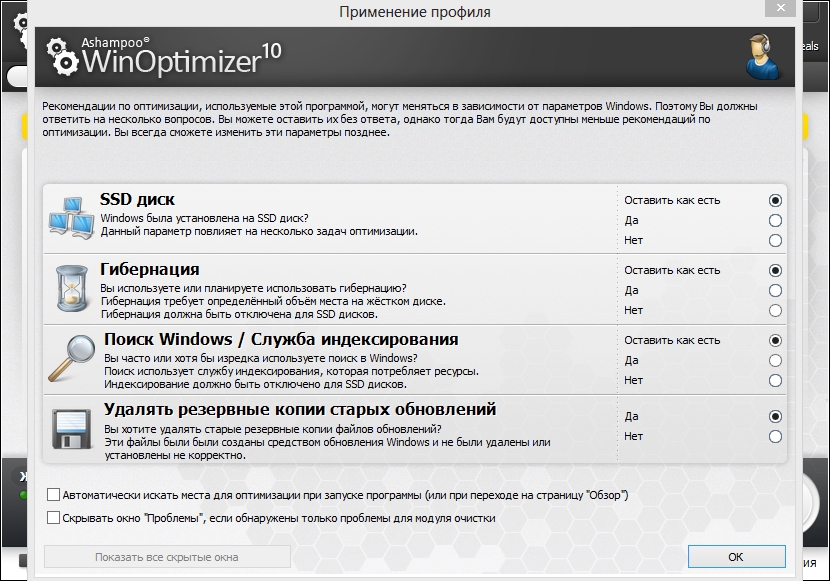This screenshot has width=830, height=581.
Task: Select 'Да' for Гибернация
Action: (775, 290)
